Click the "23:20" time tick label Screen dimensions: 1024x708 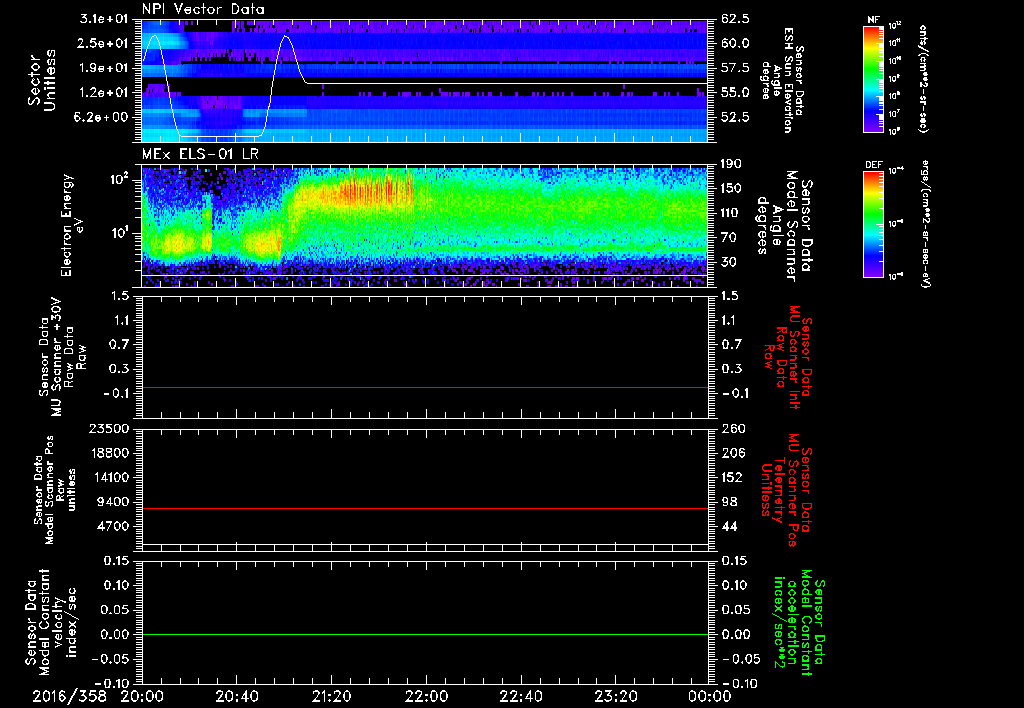tap(615, 697)
